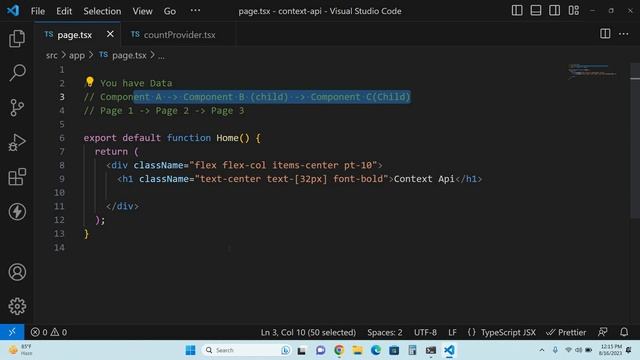This screenshot has height=360, width=640.
Task: Change encoding via UTF-8
Action: (425, 332)
